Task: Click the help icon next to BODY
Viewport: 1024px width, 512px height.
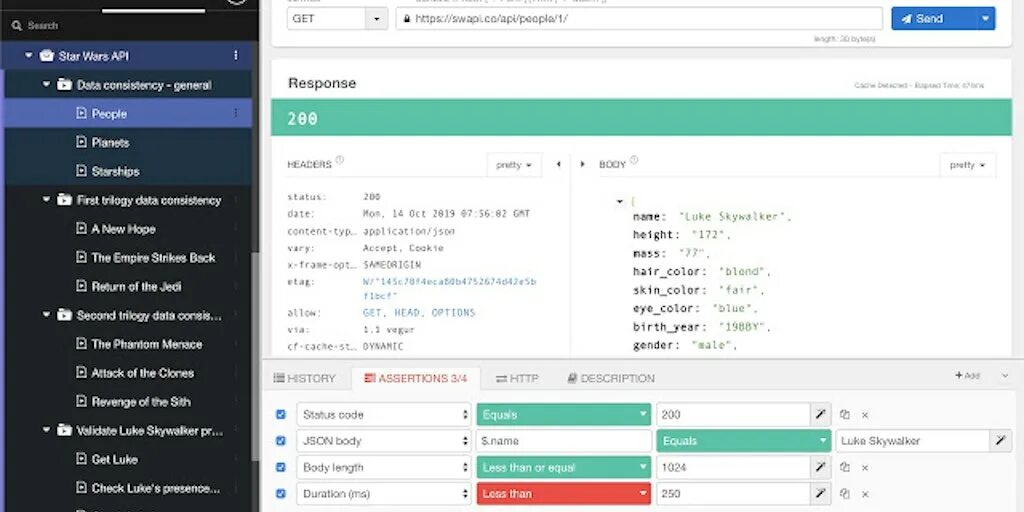Action: pyautogui.click(x=634, y=161)
